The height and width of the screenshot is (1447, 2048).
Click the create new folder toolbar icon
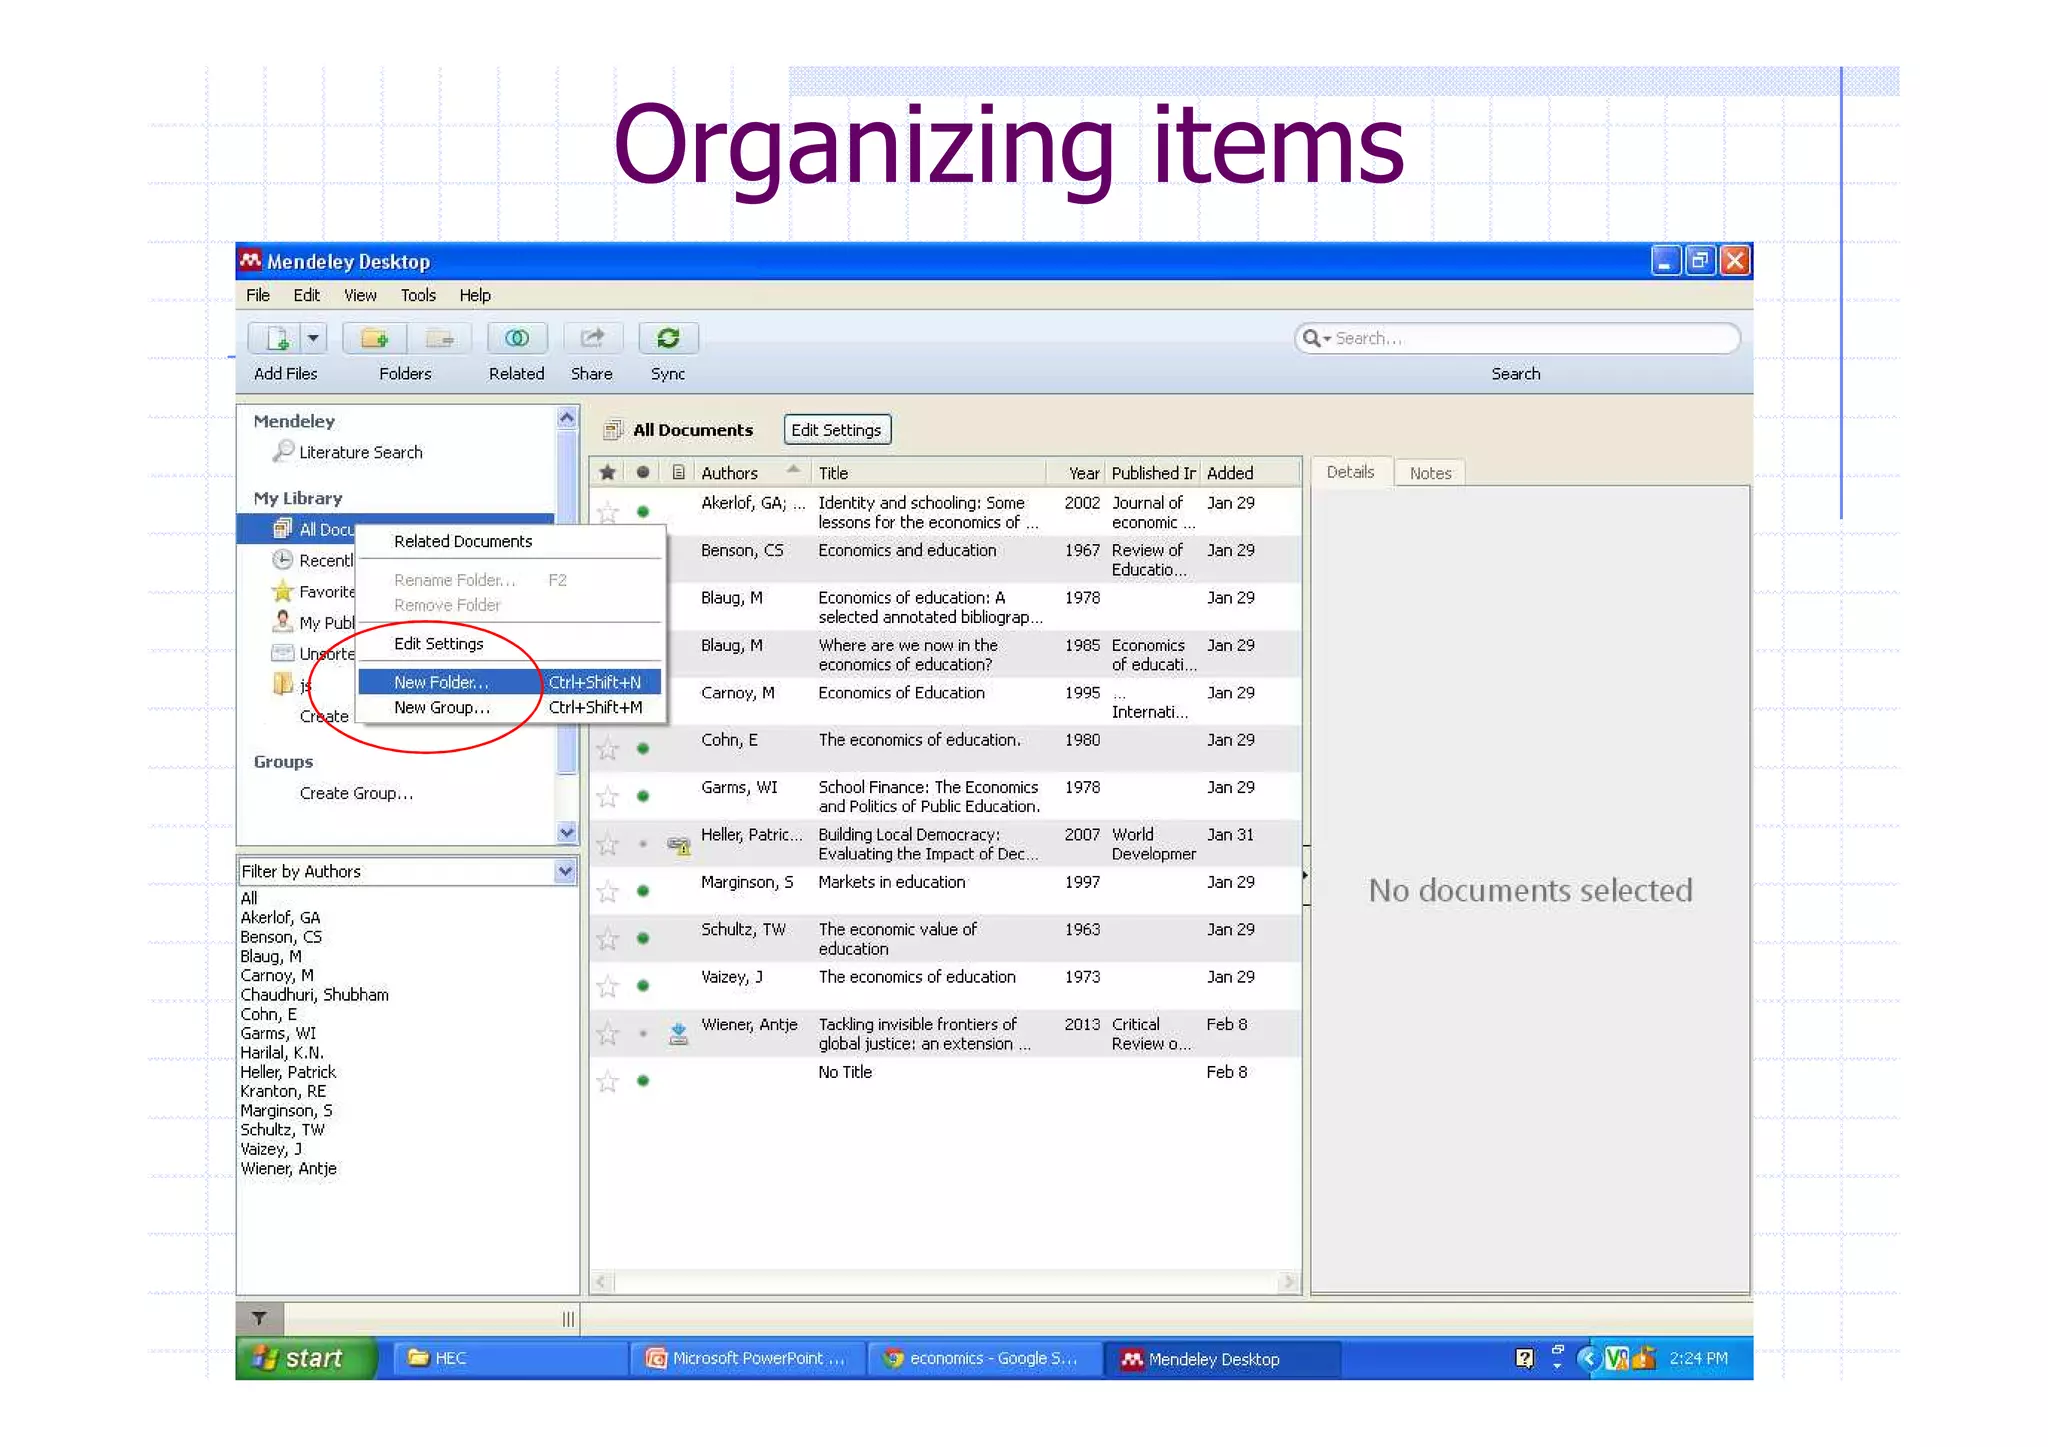375,339
